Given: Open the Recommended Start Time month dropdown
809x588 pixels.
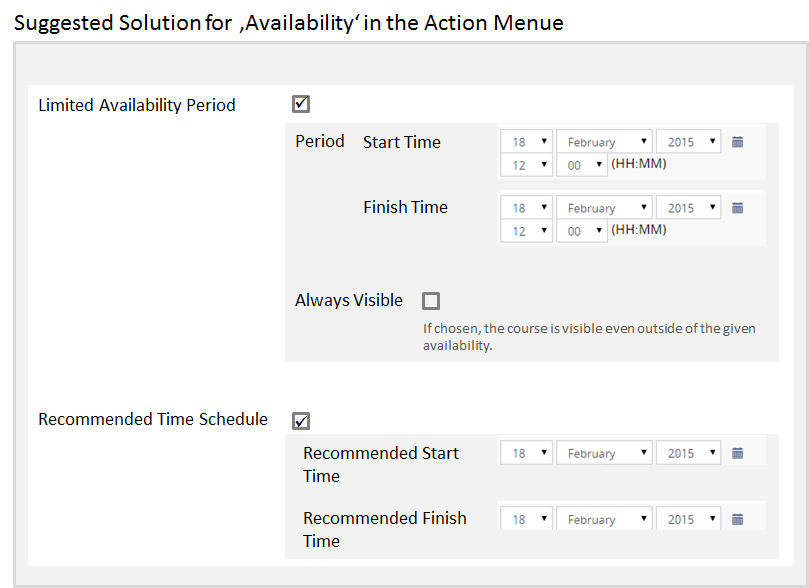Looking at the screenshot, I should (x=604, y=453).
